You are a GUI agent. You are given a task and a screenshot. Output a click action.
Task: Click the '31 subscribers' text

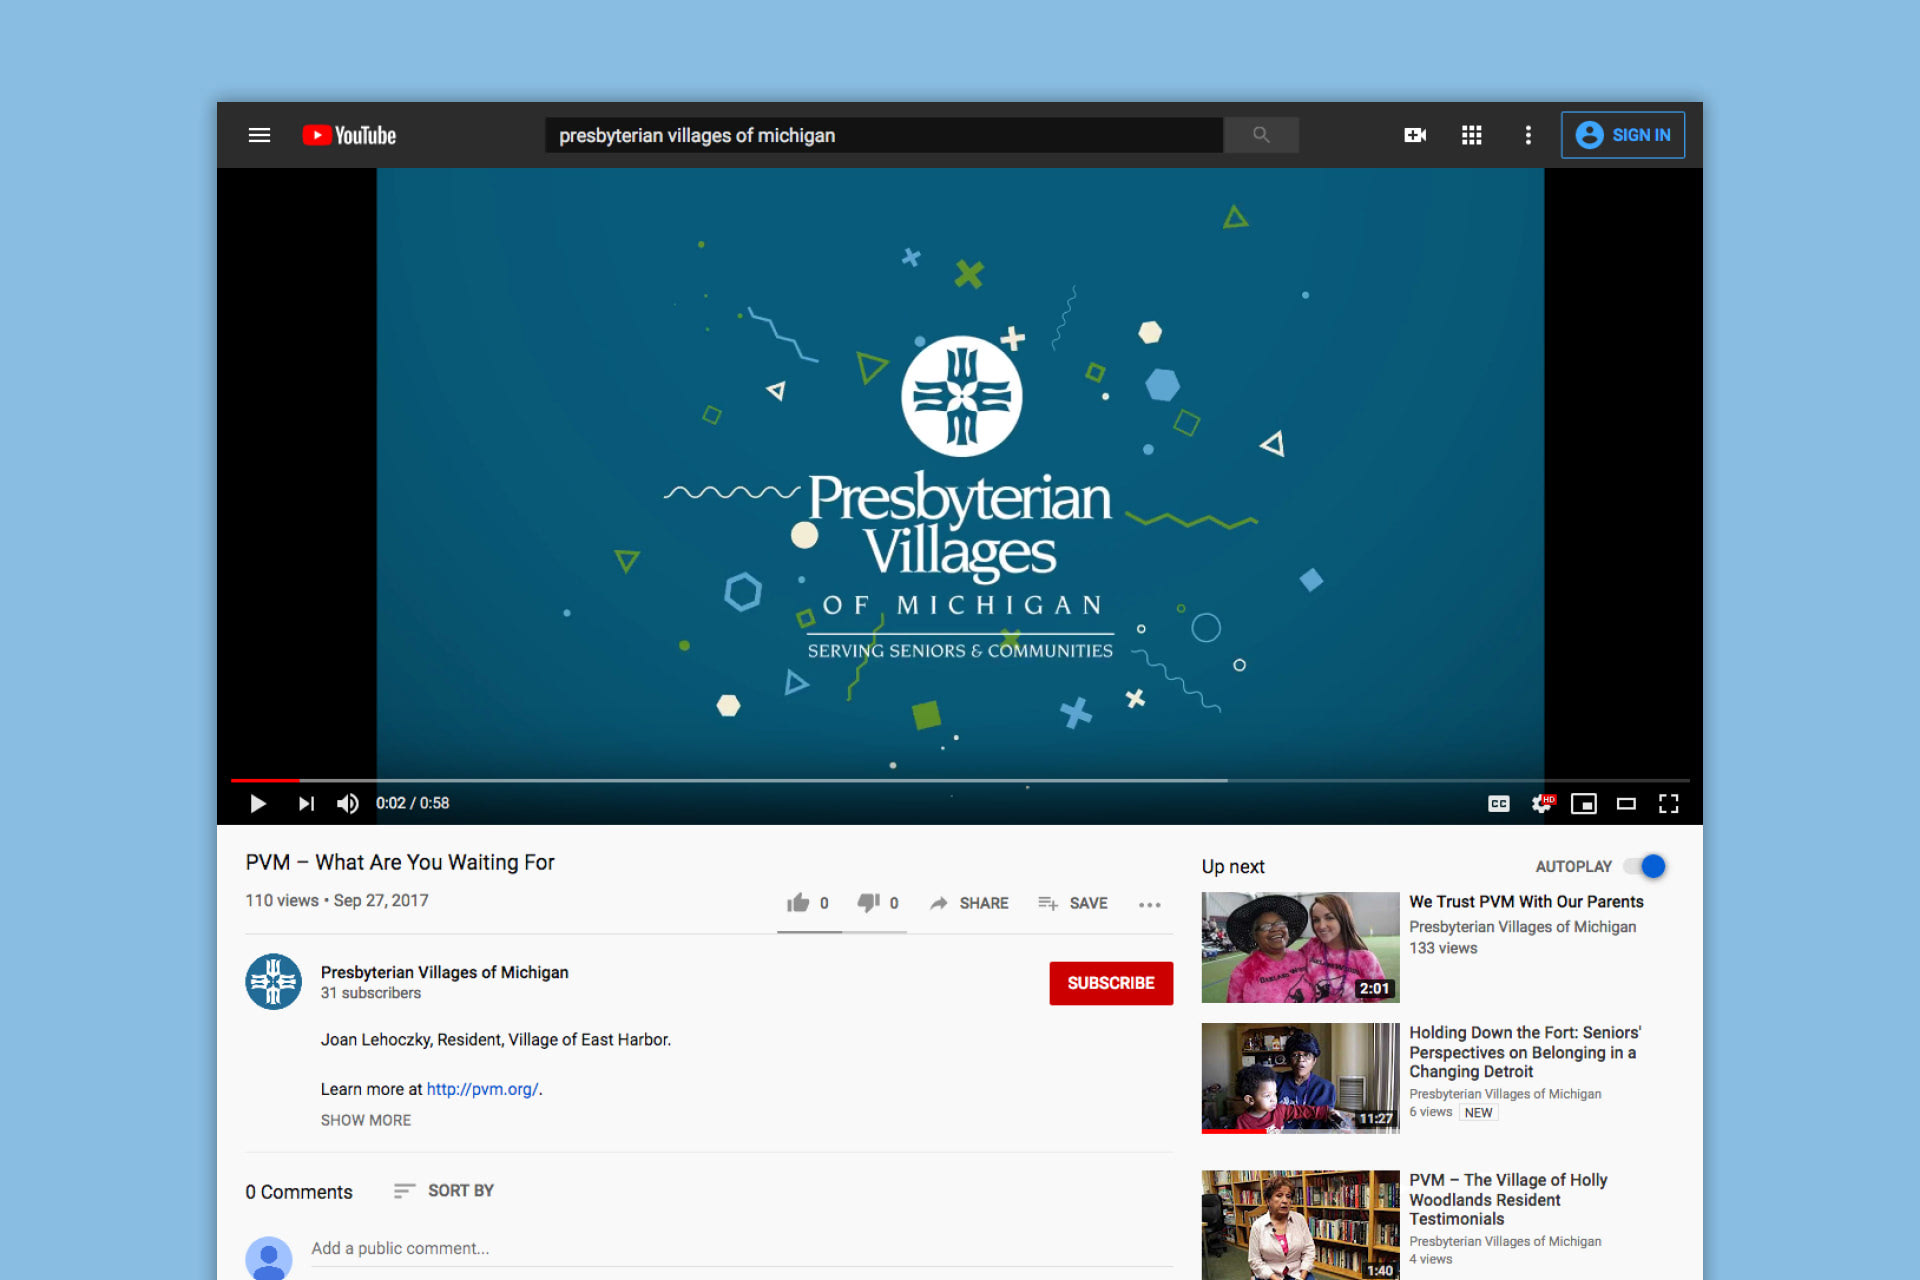click(x=370, y=993)
